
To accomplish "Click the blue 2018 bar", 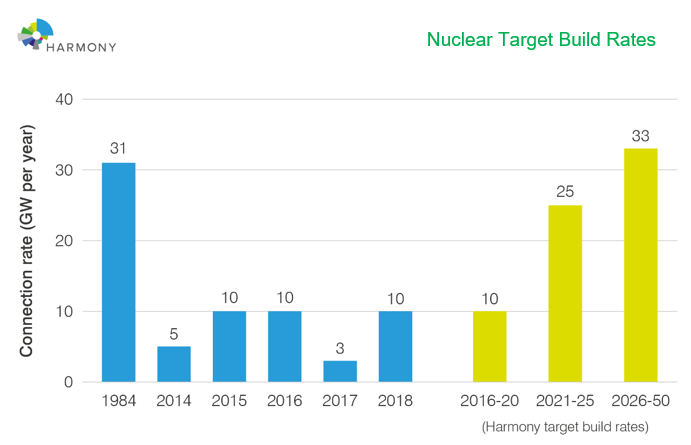I will tap(395, 346).
